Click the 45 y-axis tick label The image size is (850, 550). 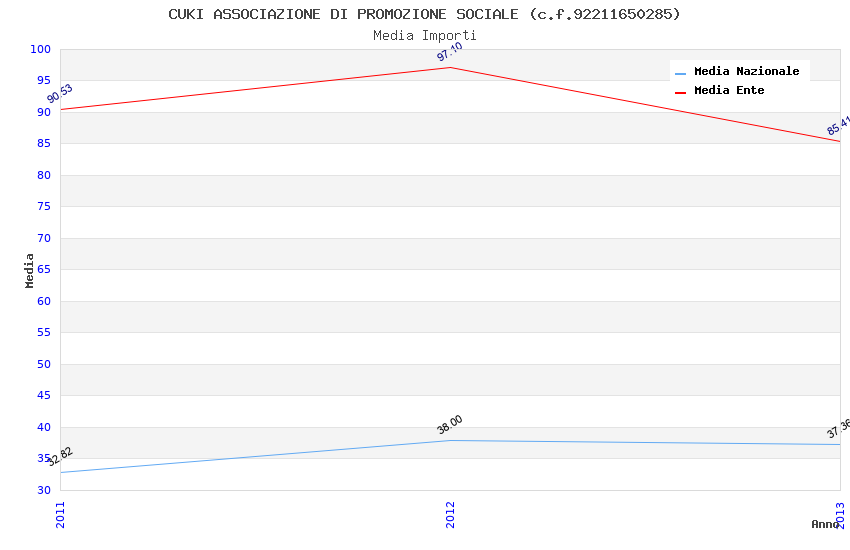(x=43, y=396)
